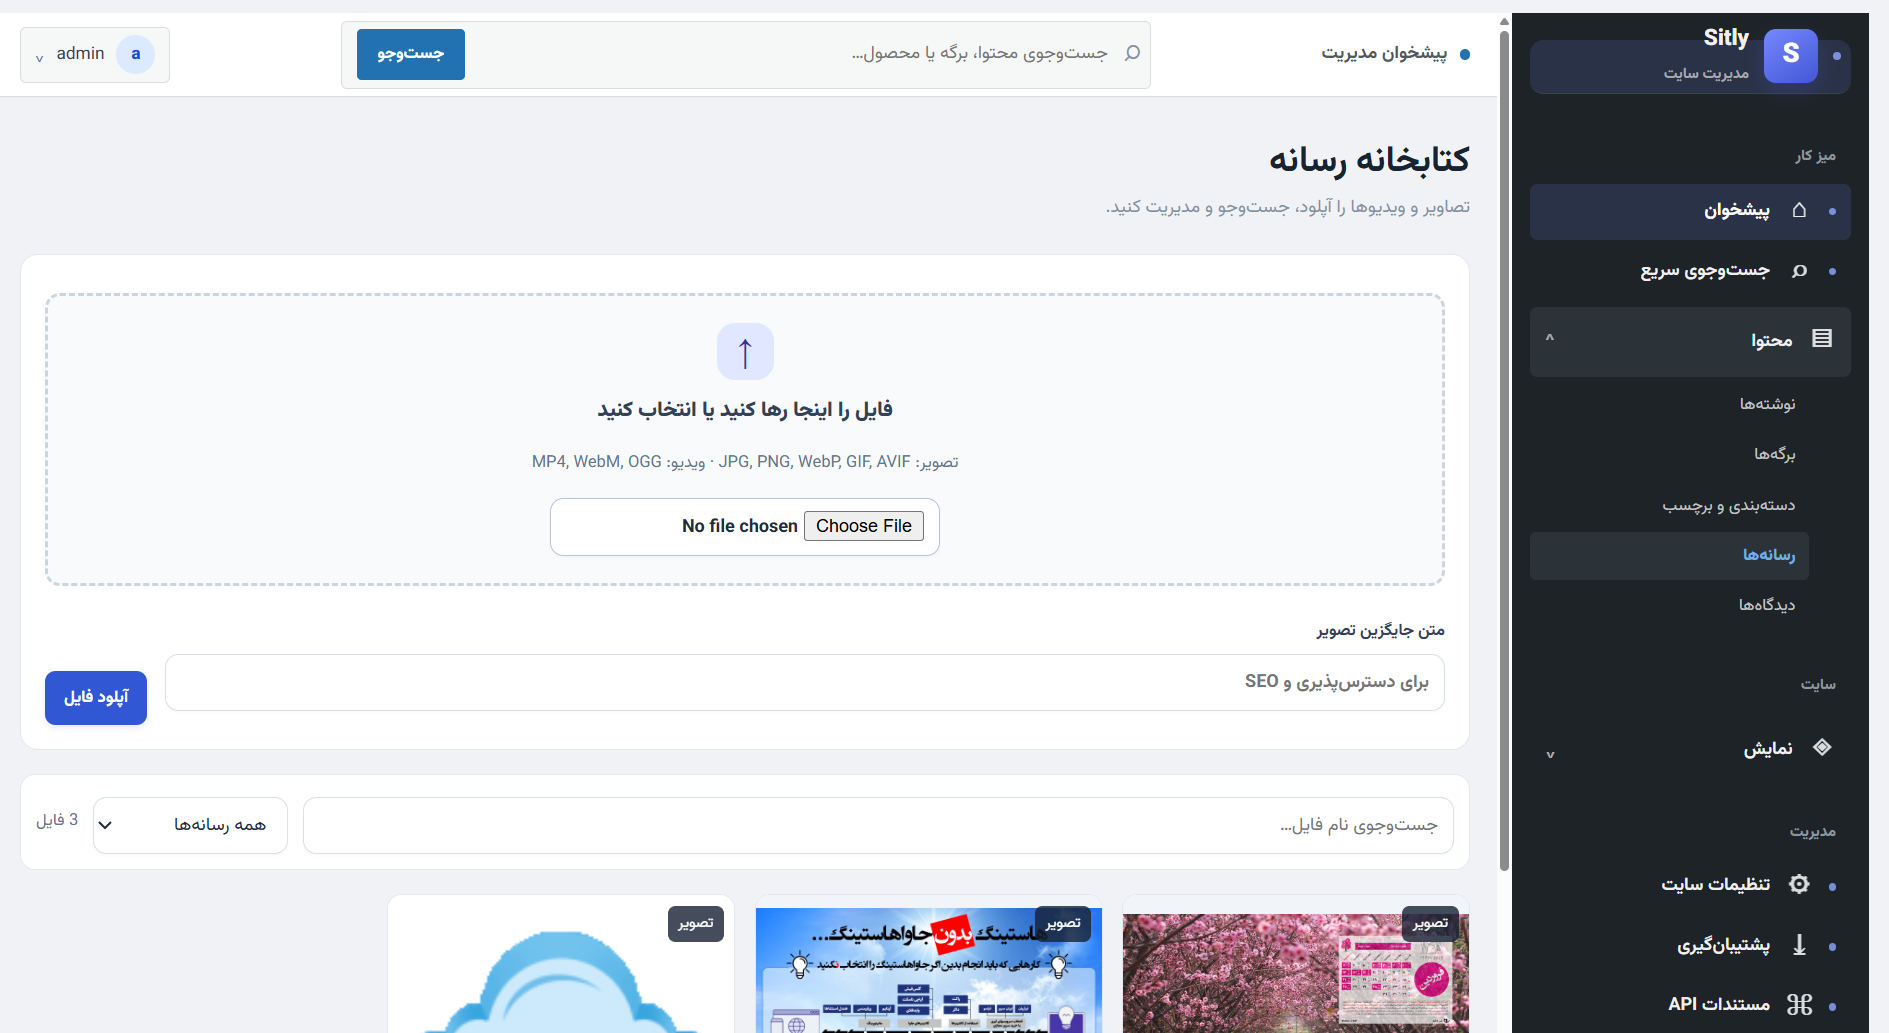
Task: Click the آپلود فایل upload button
Action: point(96,698)
